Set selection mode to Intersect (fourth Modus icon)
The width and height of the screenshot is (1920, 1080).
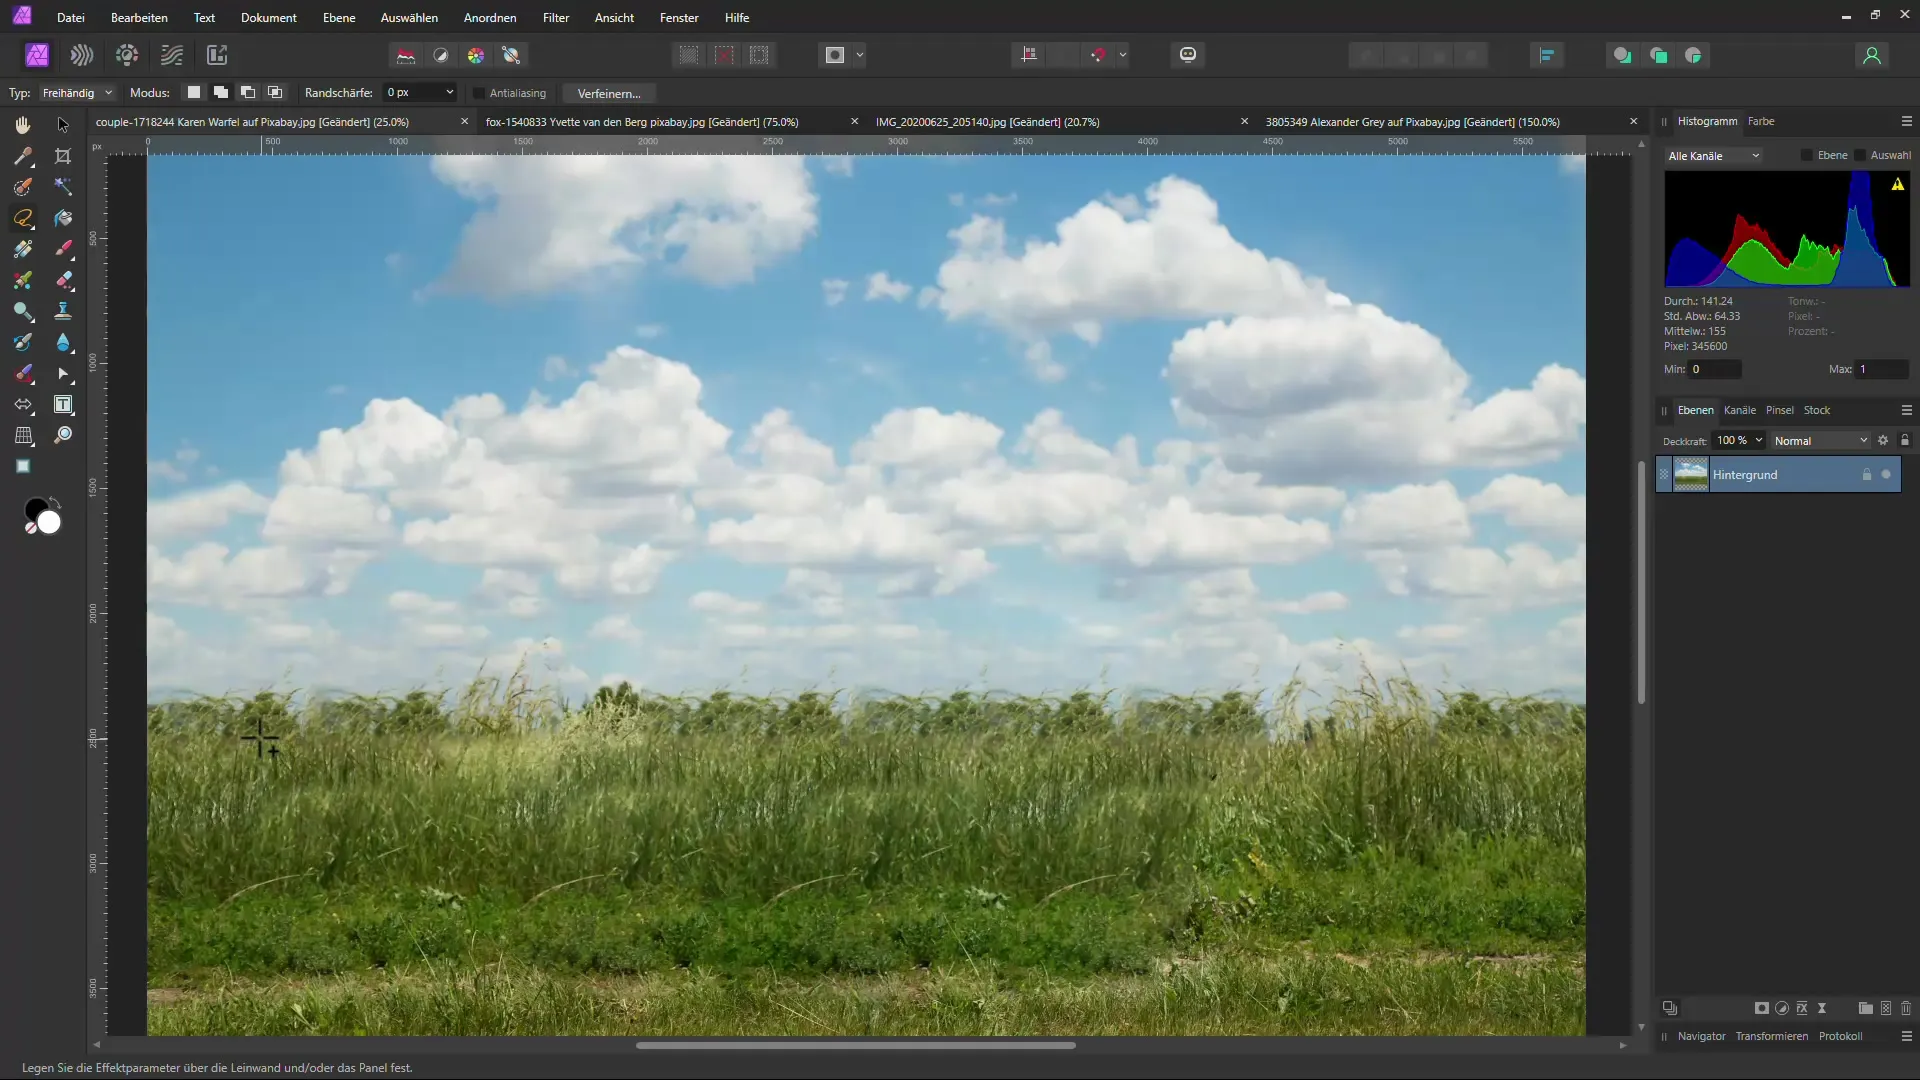coord(275,92)
